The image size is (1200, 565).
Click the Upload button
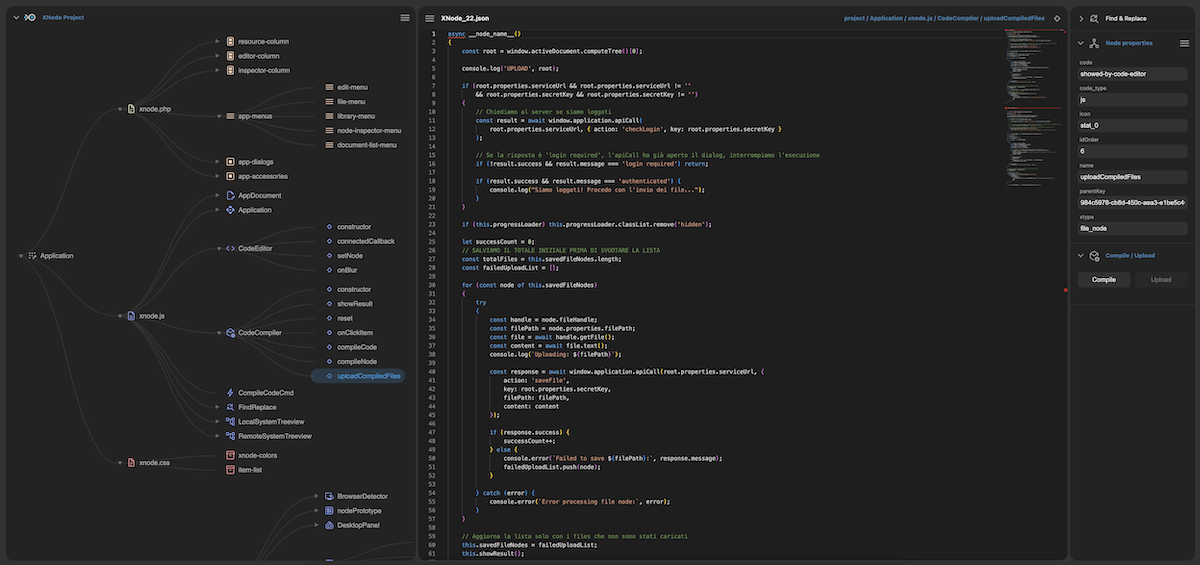click(1160, 279)
